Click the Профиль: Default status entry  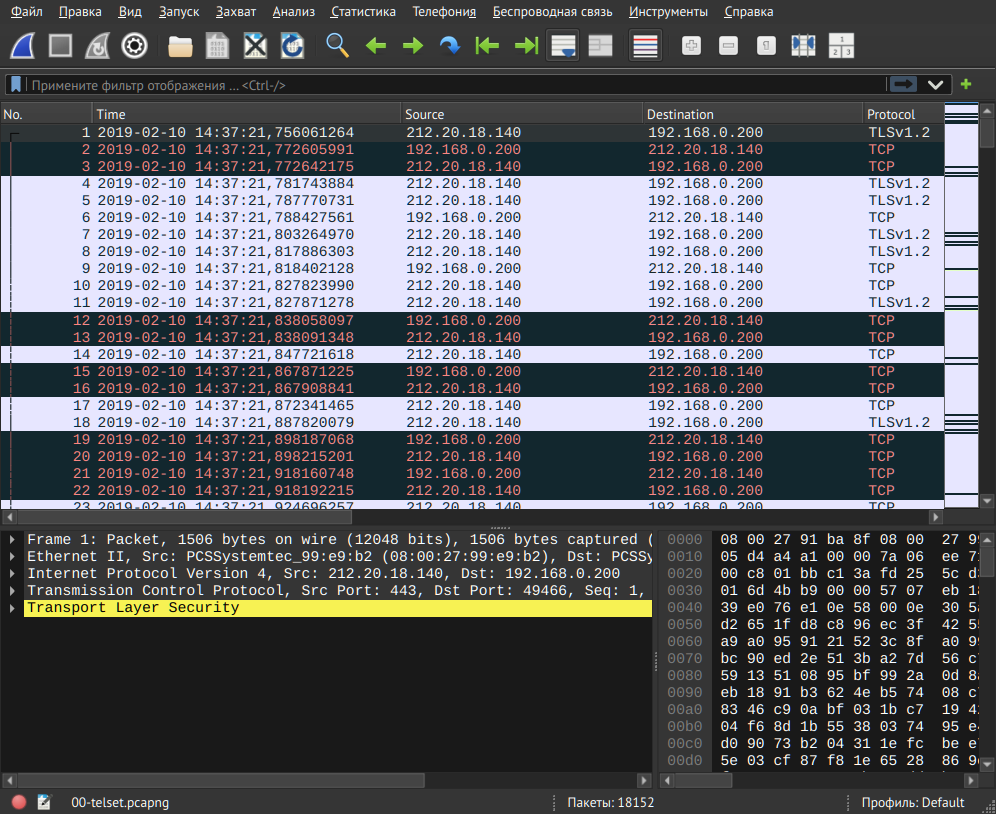point(913,803)
